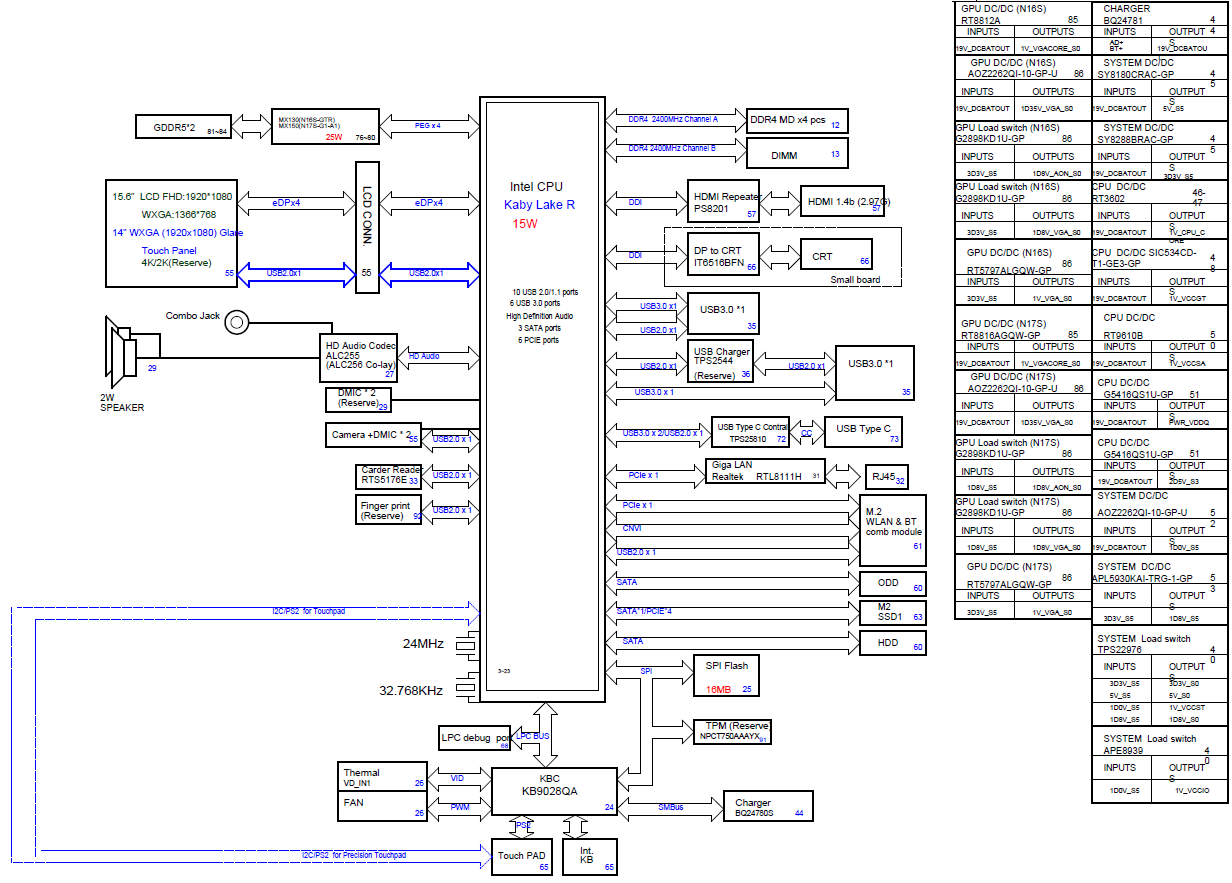Click the LPC BUS label

tap(533, 736)
